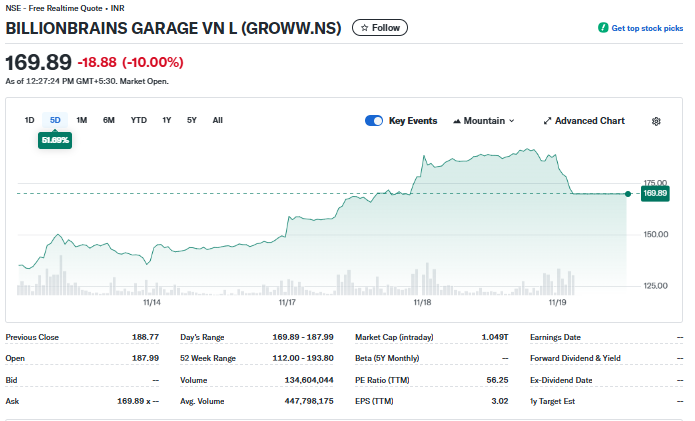Viewport: 695px width, 421px height.
Task: Click the Mountain chart type icon
Action: click(457, 121)
